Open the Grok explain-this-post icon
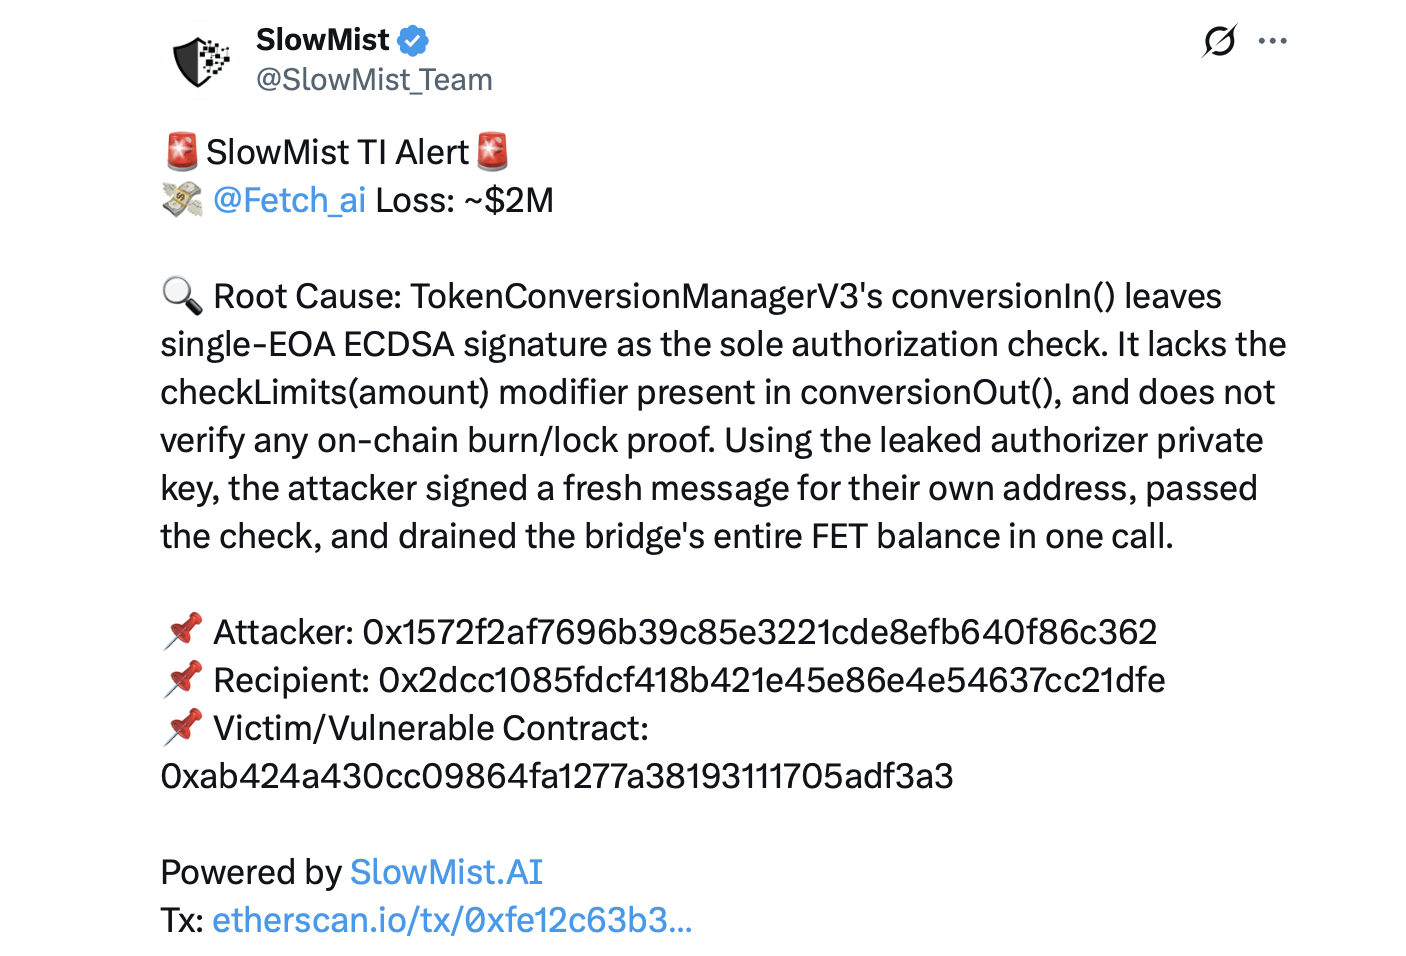 tap(1219, 41)
